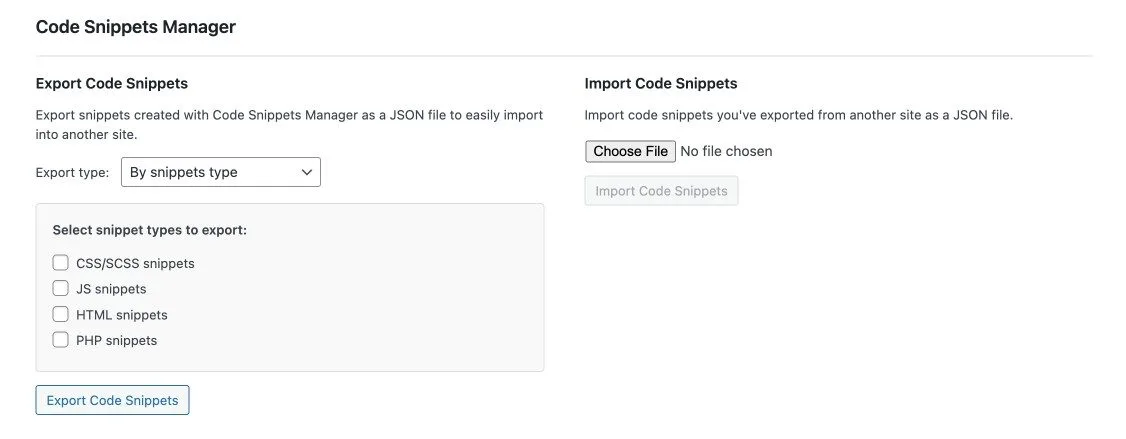Click the "JS snippets" label text

click(x=111, y=289)
